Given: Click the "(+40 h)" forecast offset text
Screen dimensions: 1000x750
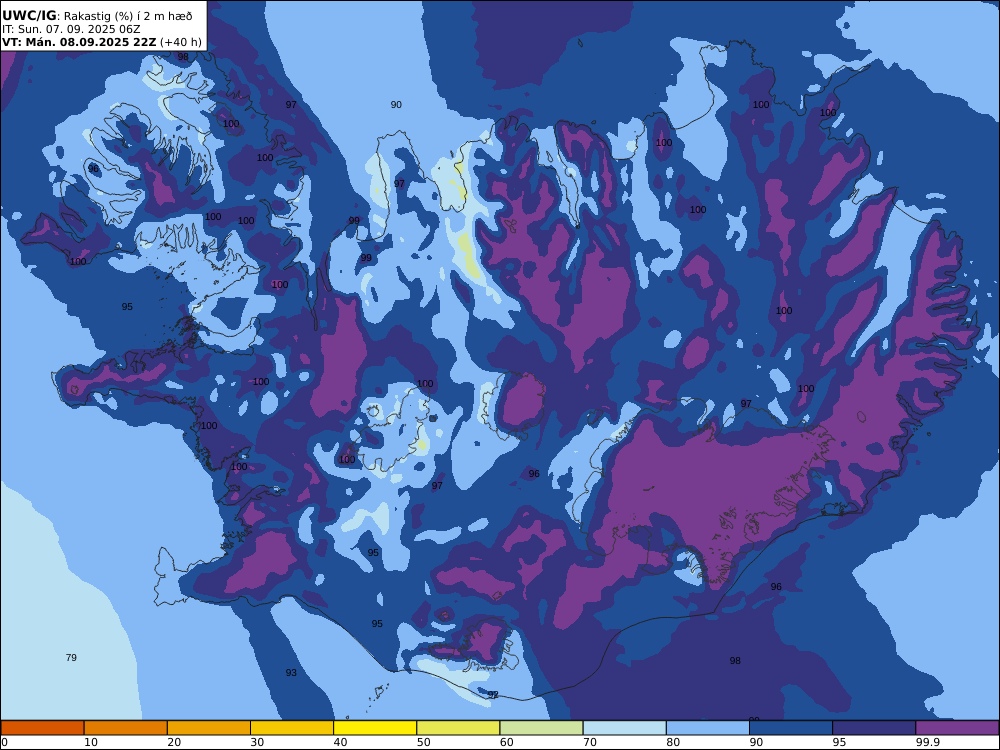Looking at the screenshot, I should click(180, 43).
